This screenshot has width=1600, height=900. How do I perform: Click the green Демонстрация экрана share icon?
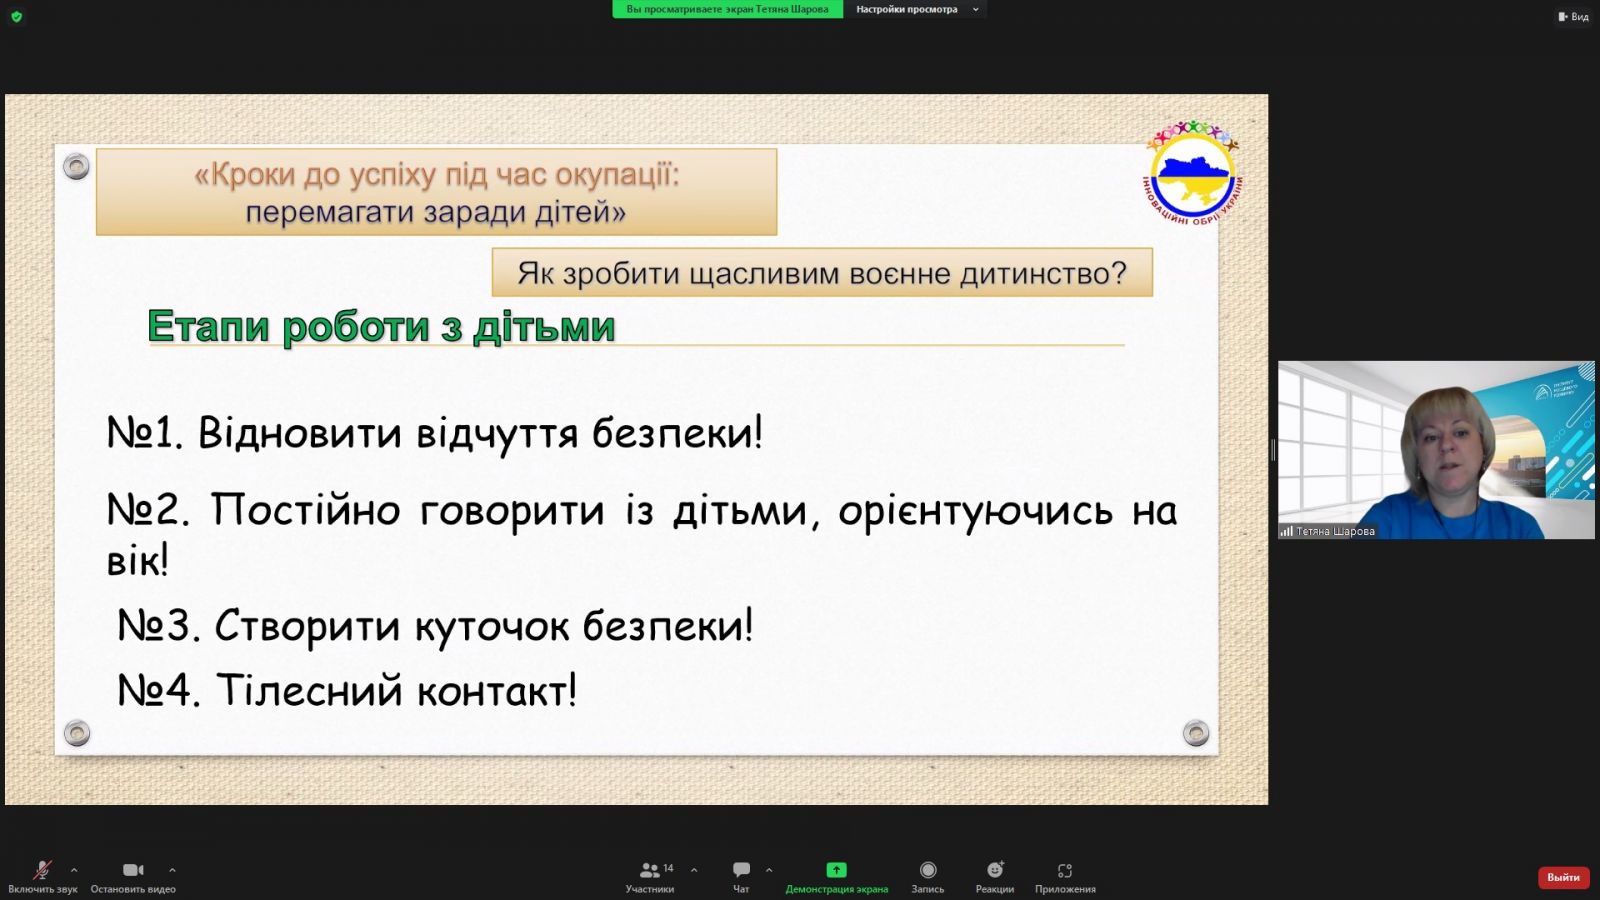tap(836, 870)
